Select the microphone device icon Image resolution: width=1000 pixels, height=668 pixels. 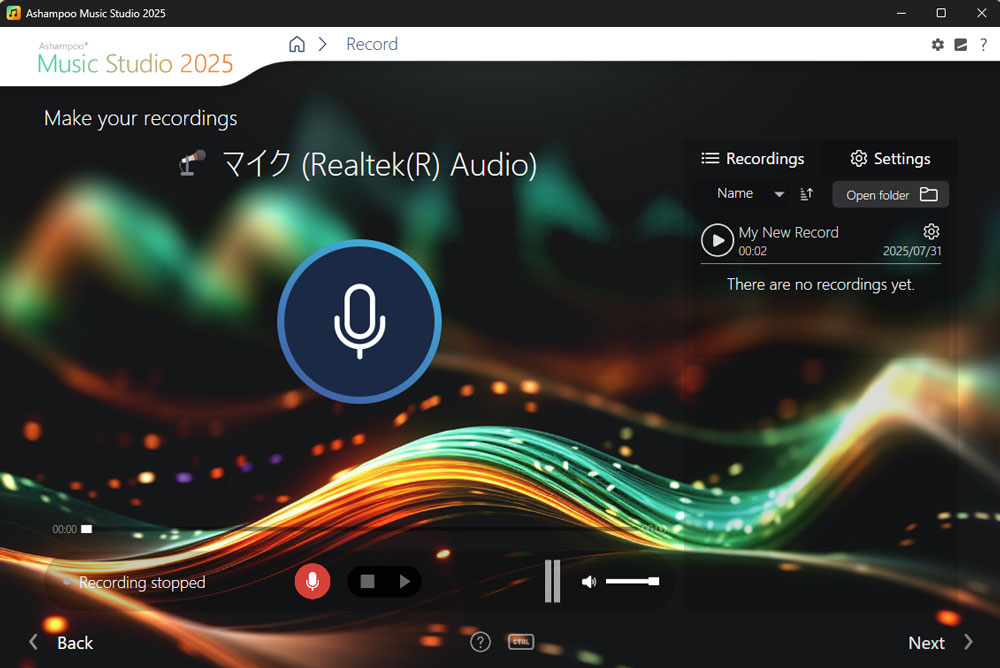click(192, 163)
